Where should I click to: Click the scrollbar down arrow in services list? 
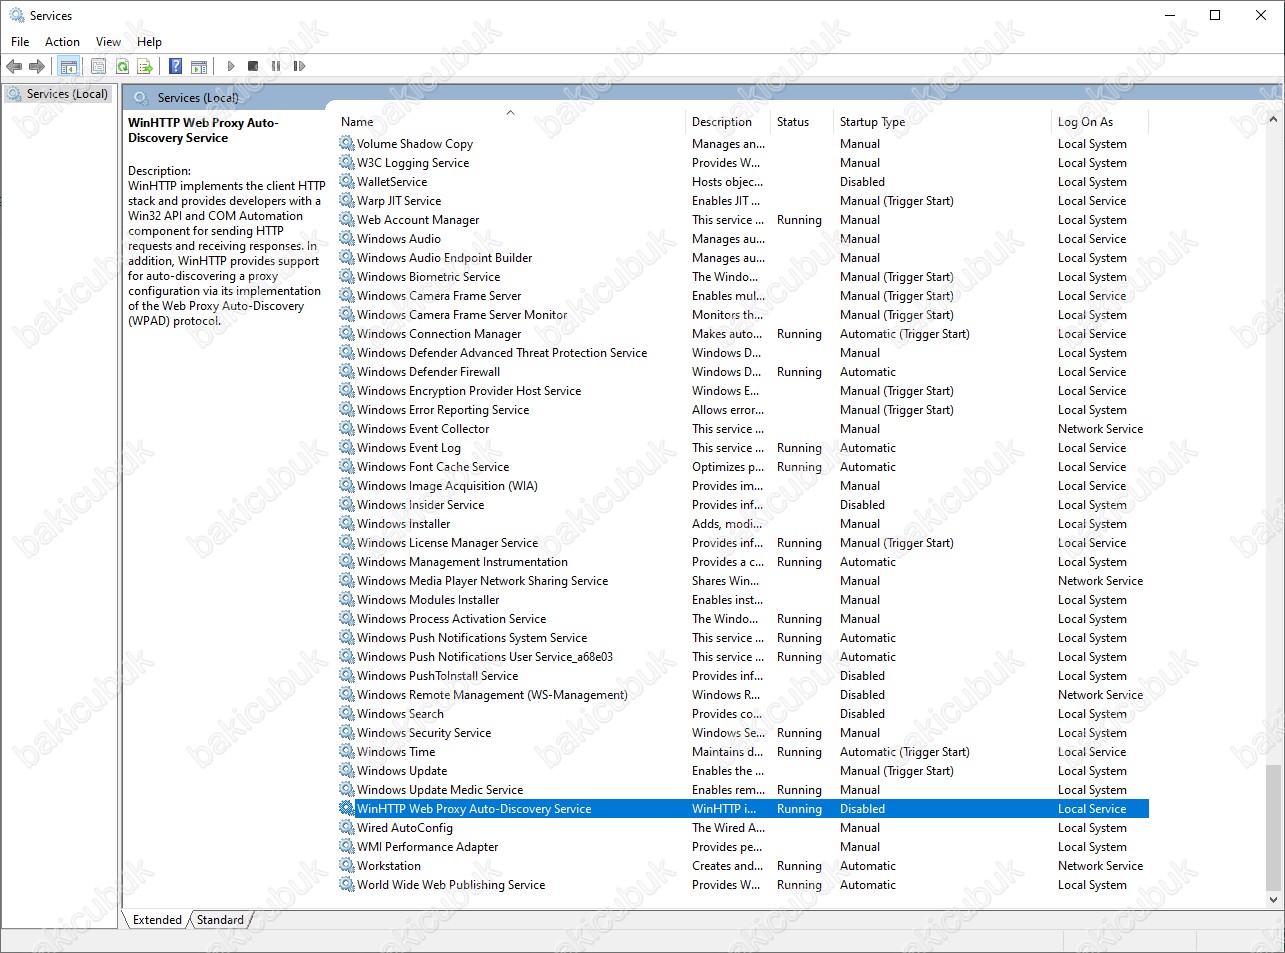(x=1273, y=900)
